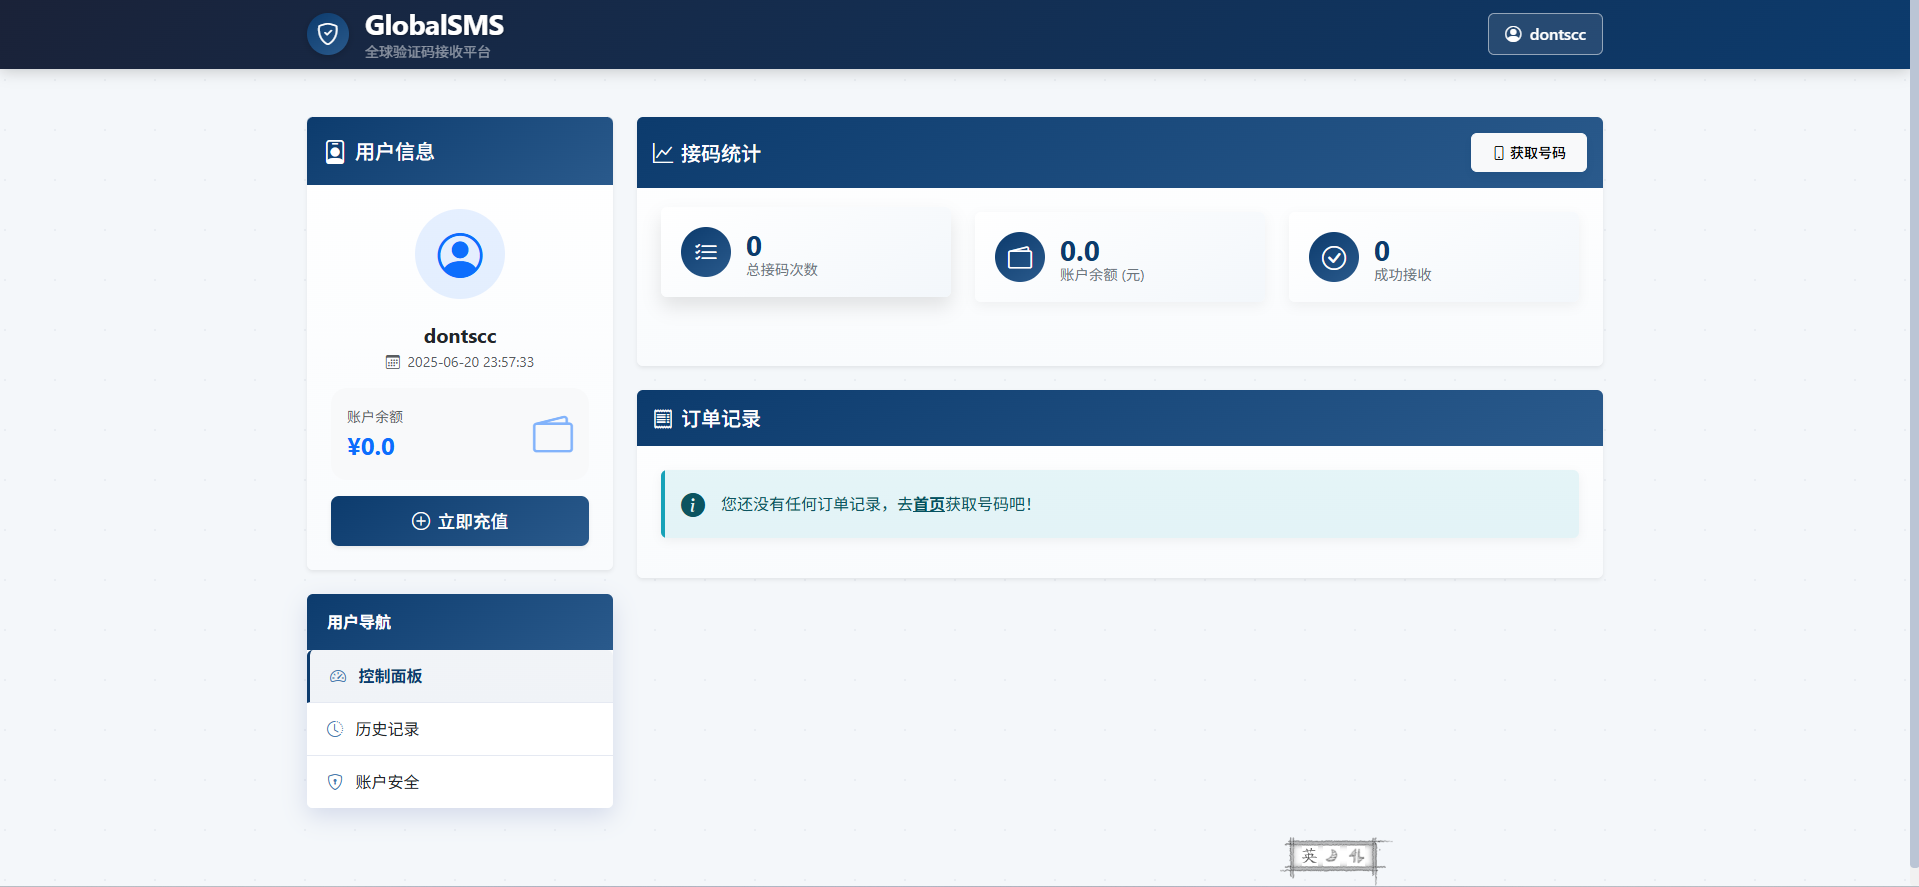Image resolution: width=1919 pixels, height=887 pixels.
Task: Follow the 首页 link in notice
Action: pos(929,505)
